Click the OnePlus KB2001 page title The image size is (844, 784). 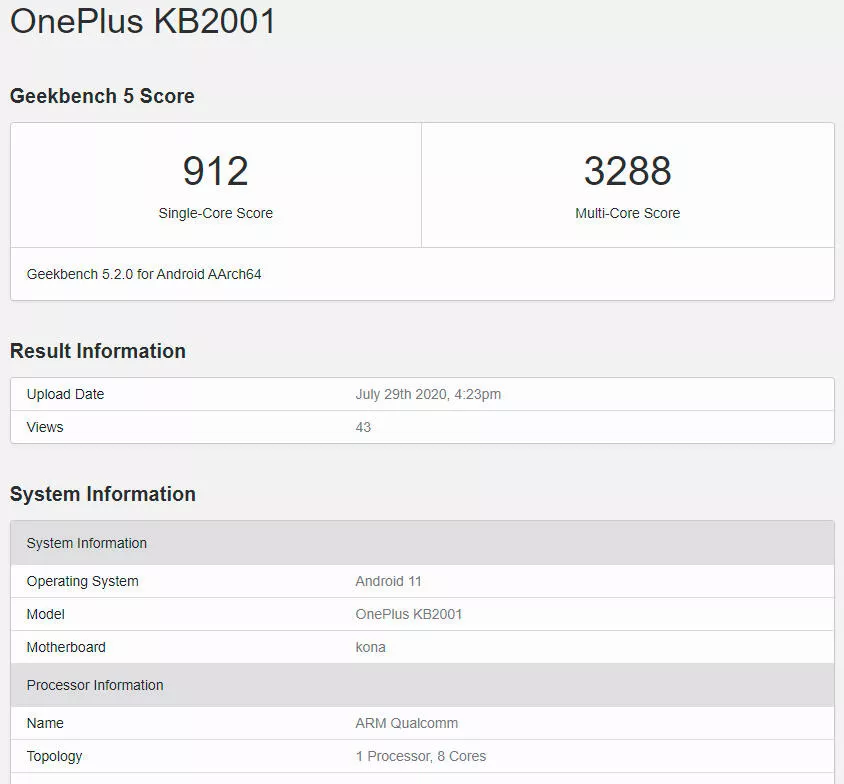[x=143, y=22]
